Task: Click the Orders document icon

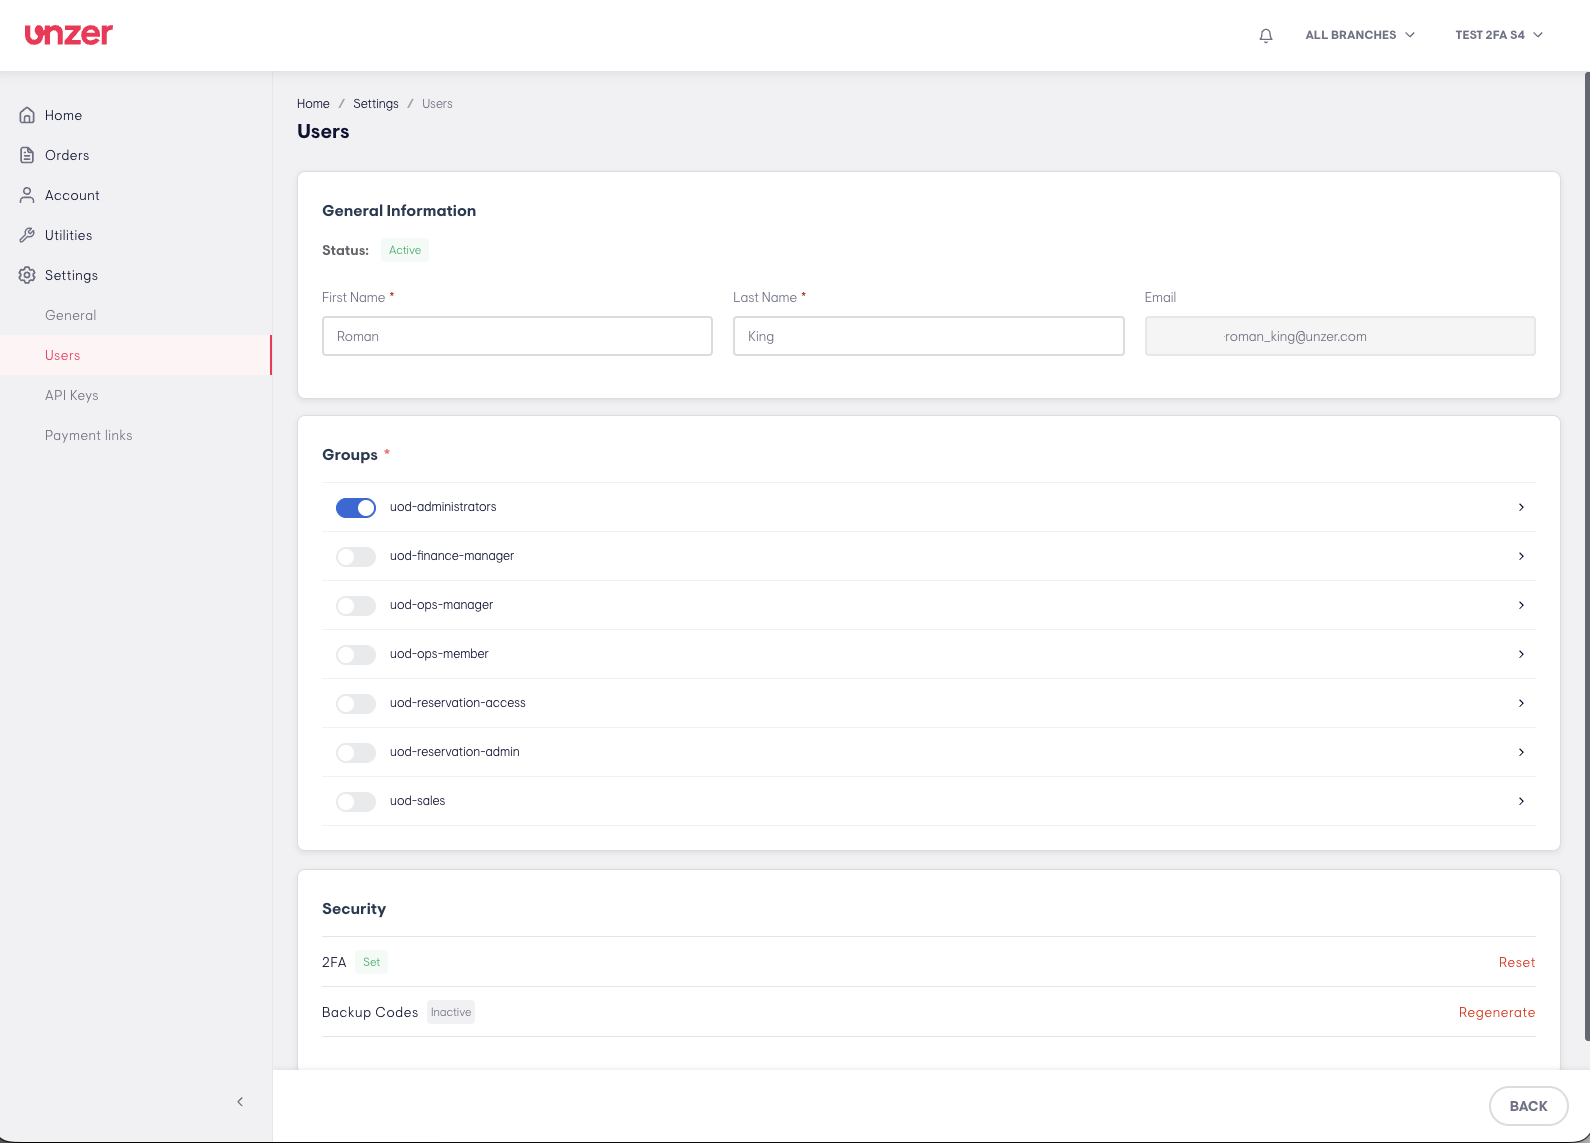Action: click(x=27, y=155)
